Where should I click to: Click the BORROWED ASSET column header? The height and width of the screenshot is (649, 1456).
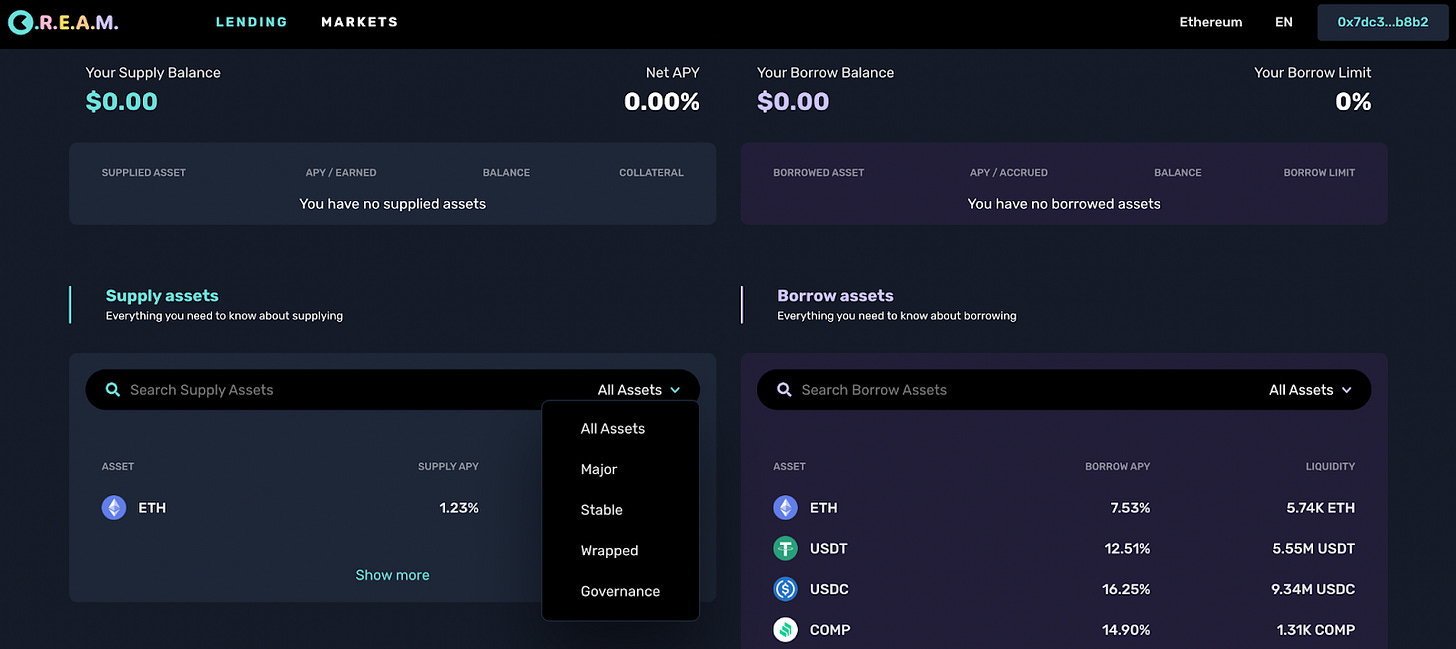click(819, 172)
